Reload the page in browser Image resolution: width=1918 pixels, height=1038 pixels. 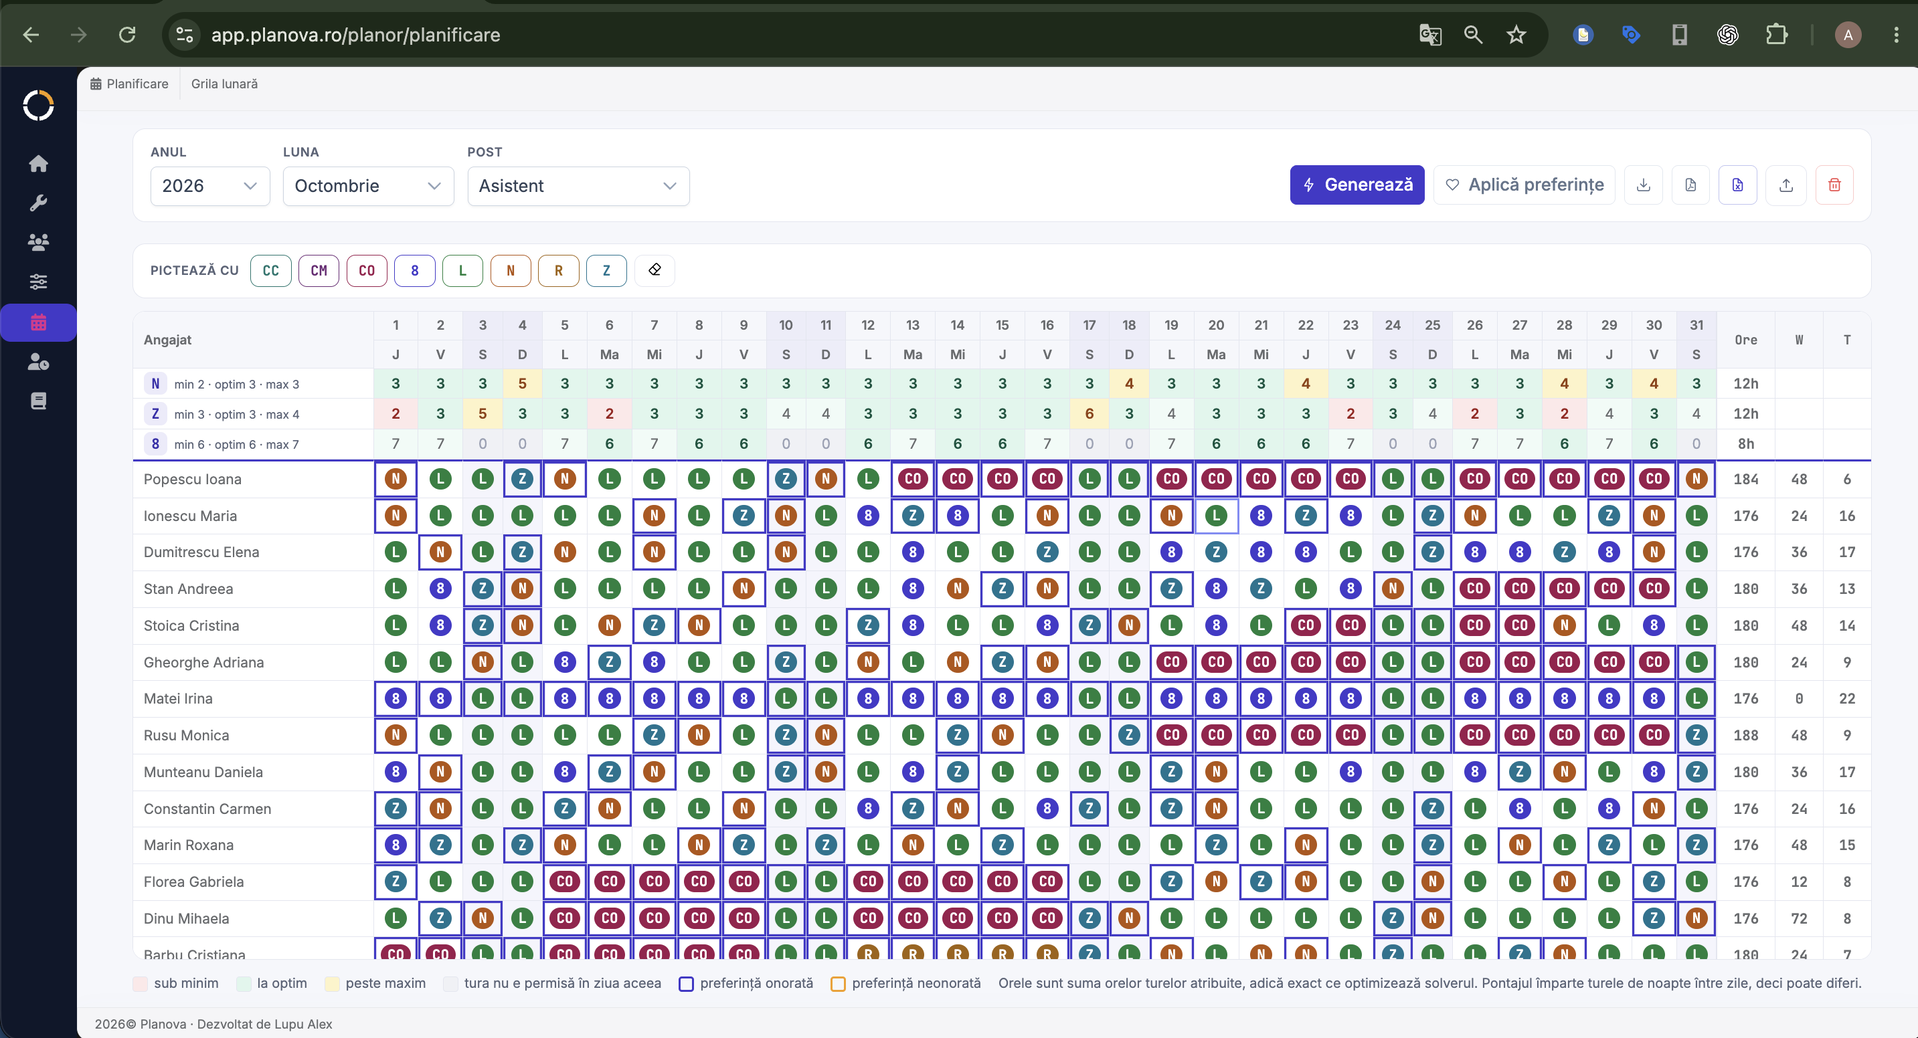(127, 35)
